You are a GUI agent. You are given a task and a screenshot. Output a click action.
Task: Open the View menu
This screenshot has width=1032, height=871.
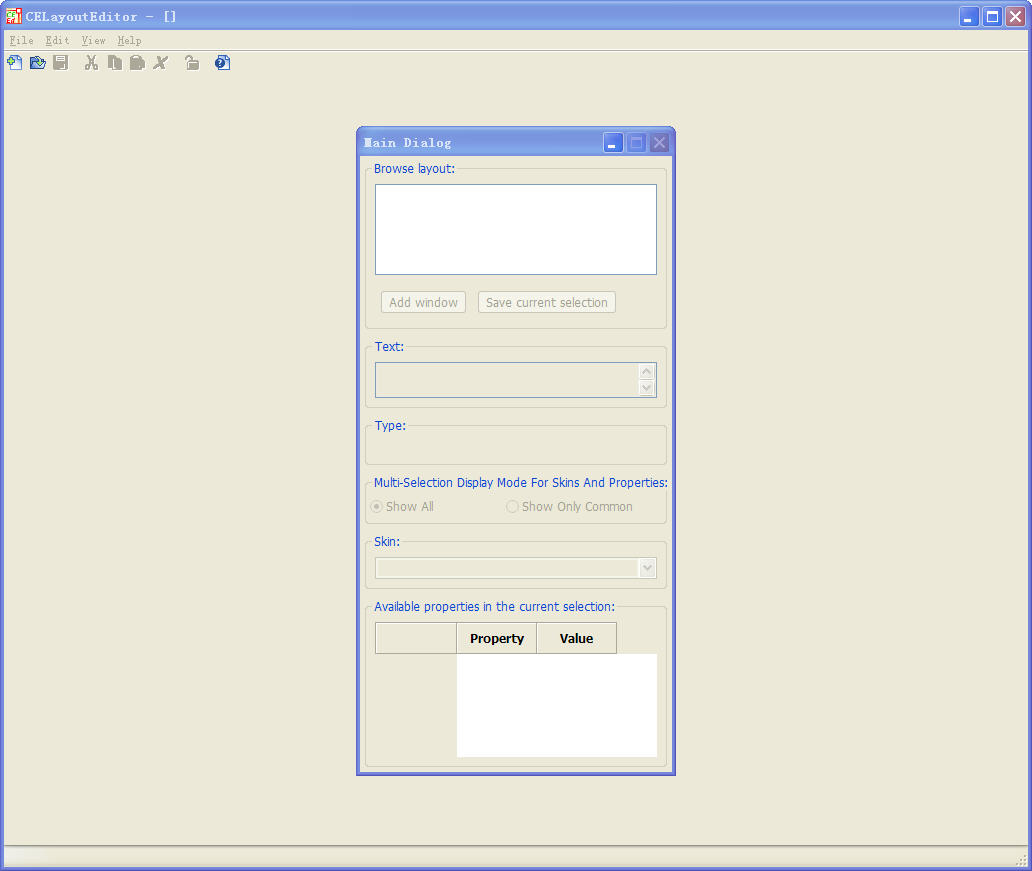pos(93,40)
